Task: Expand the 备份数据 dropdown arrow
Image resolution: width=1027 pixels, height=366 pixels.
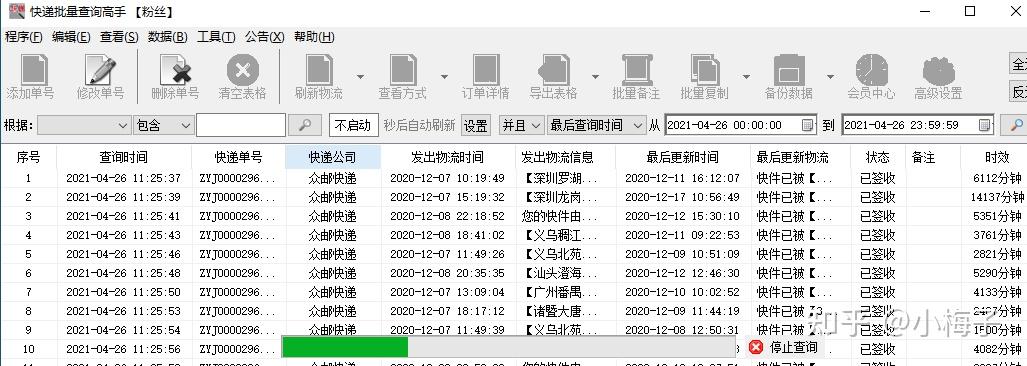Action: [831, 76]
